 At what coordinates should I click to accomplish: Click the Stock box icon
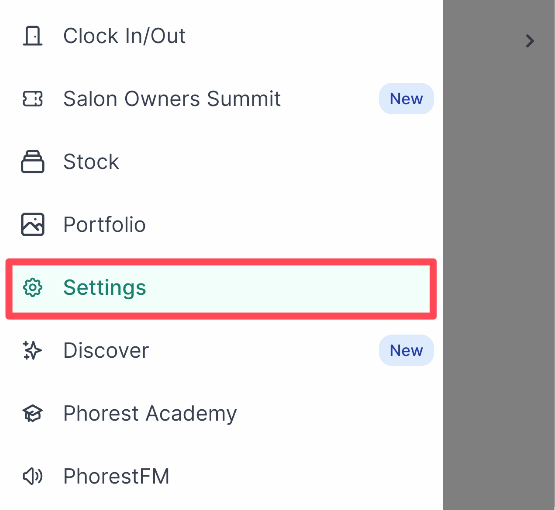(x=33, y=162)
